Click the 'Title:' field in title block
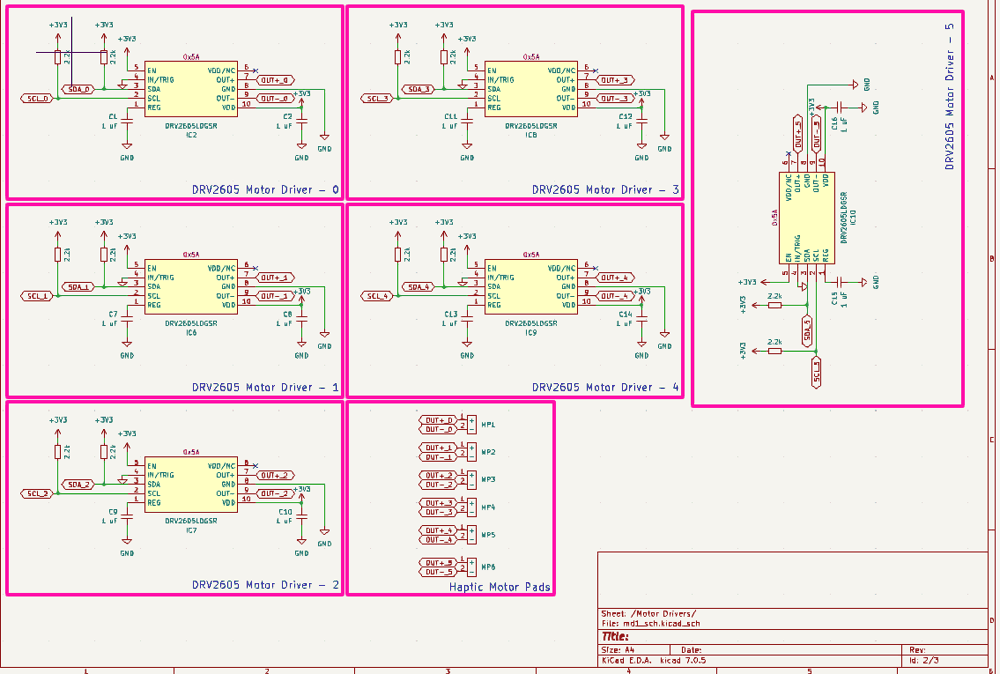Viewport: 1000px width, 674px height. coord(615,636)
